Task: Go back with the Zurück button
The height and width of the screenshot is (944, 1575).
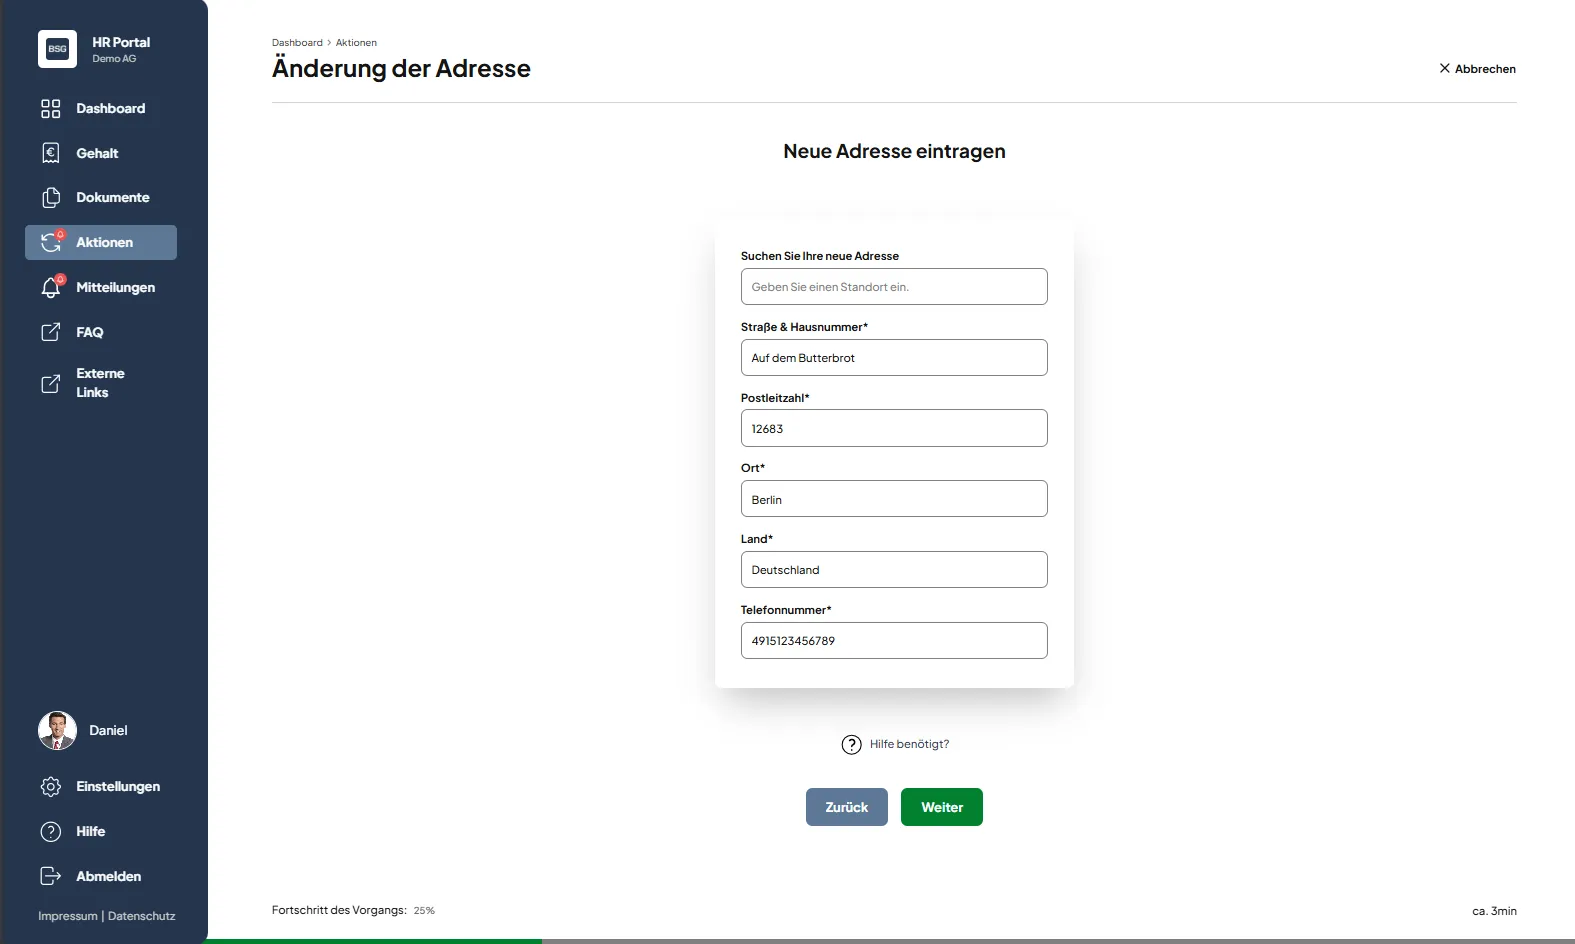Action: pyautogui.click(x=846, y=807)
